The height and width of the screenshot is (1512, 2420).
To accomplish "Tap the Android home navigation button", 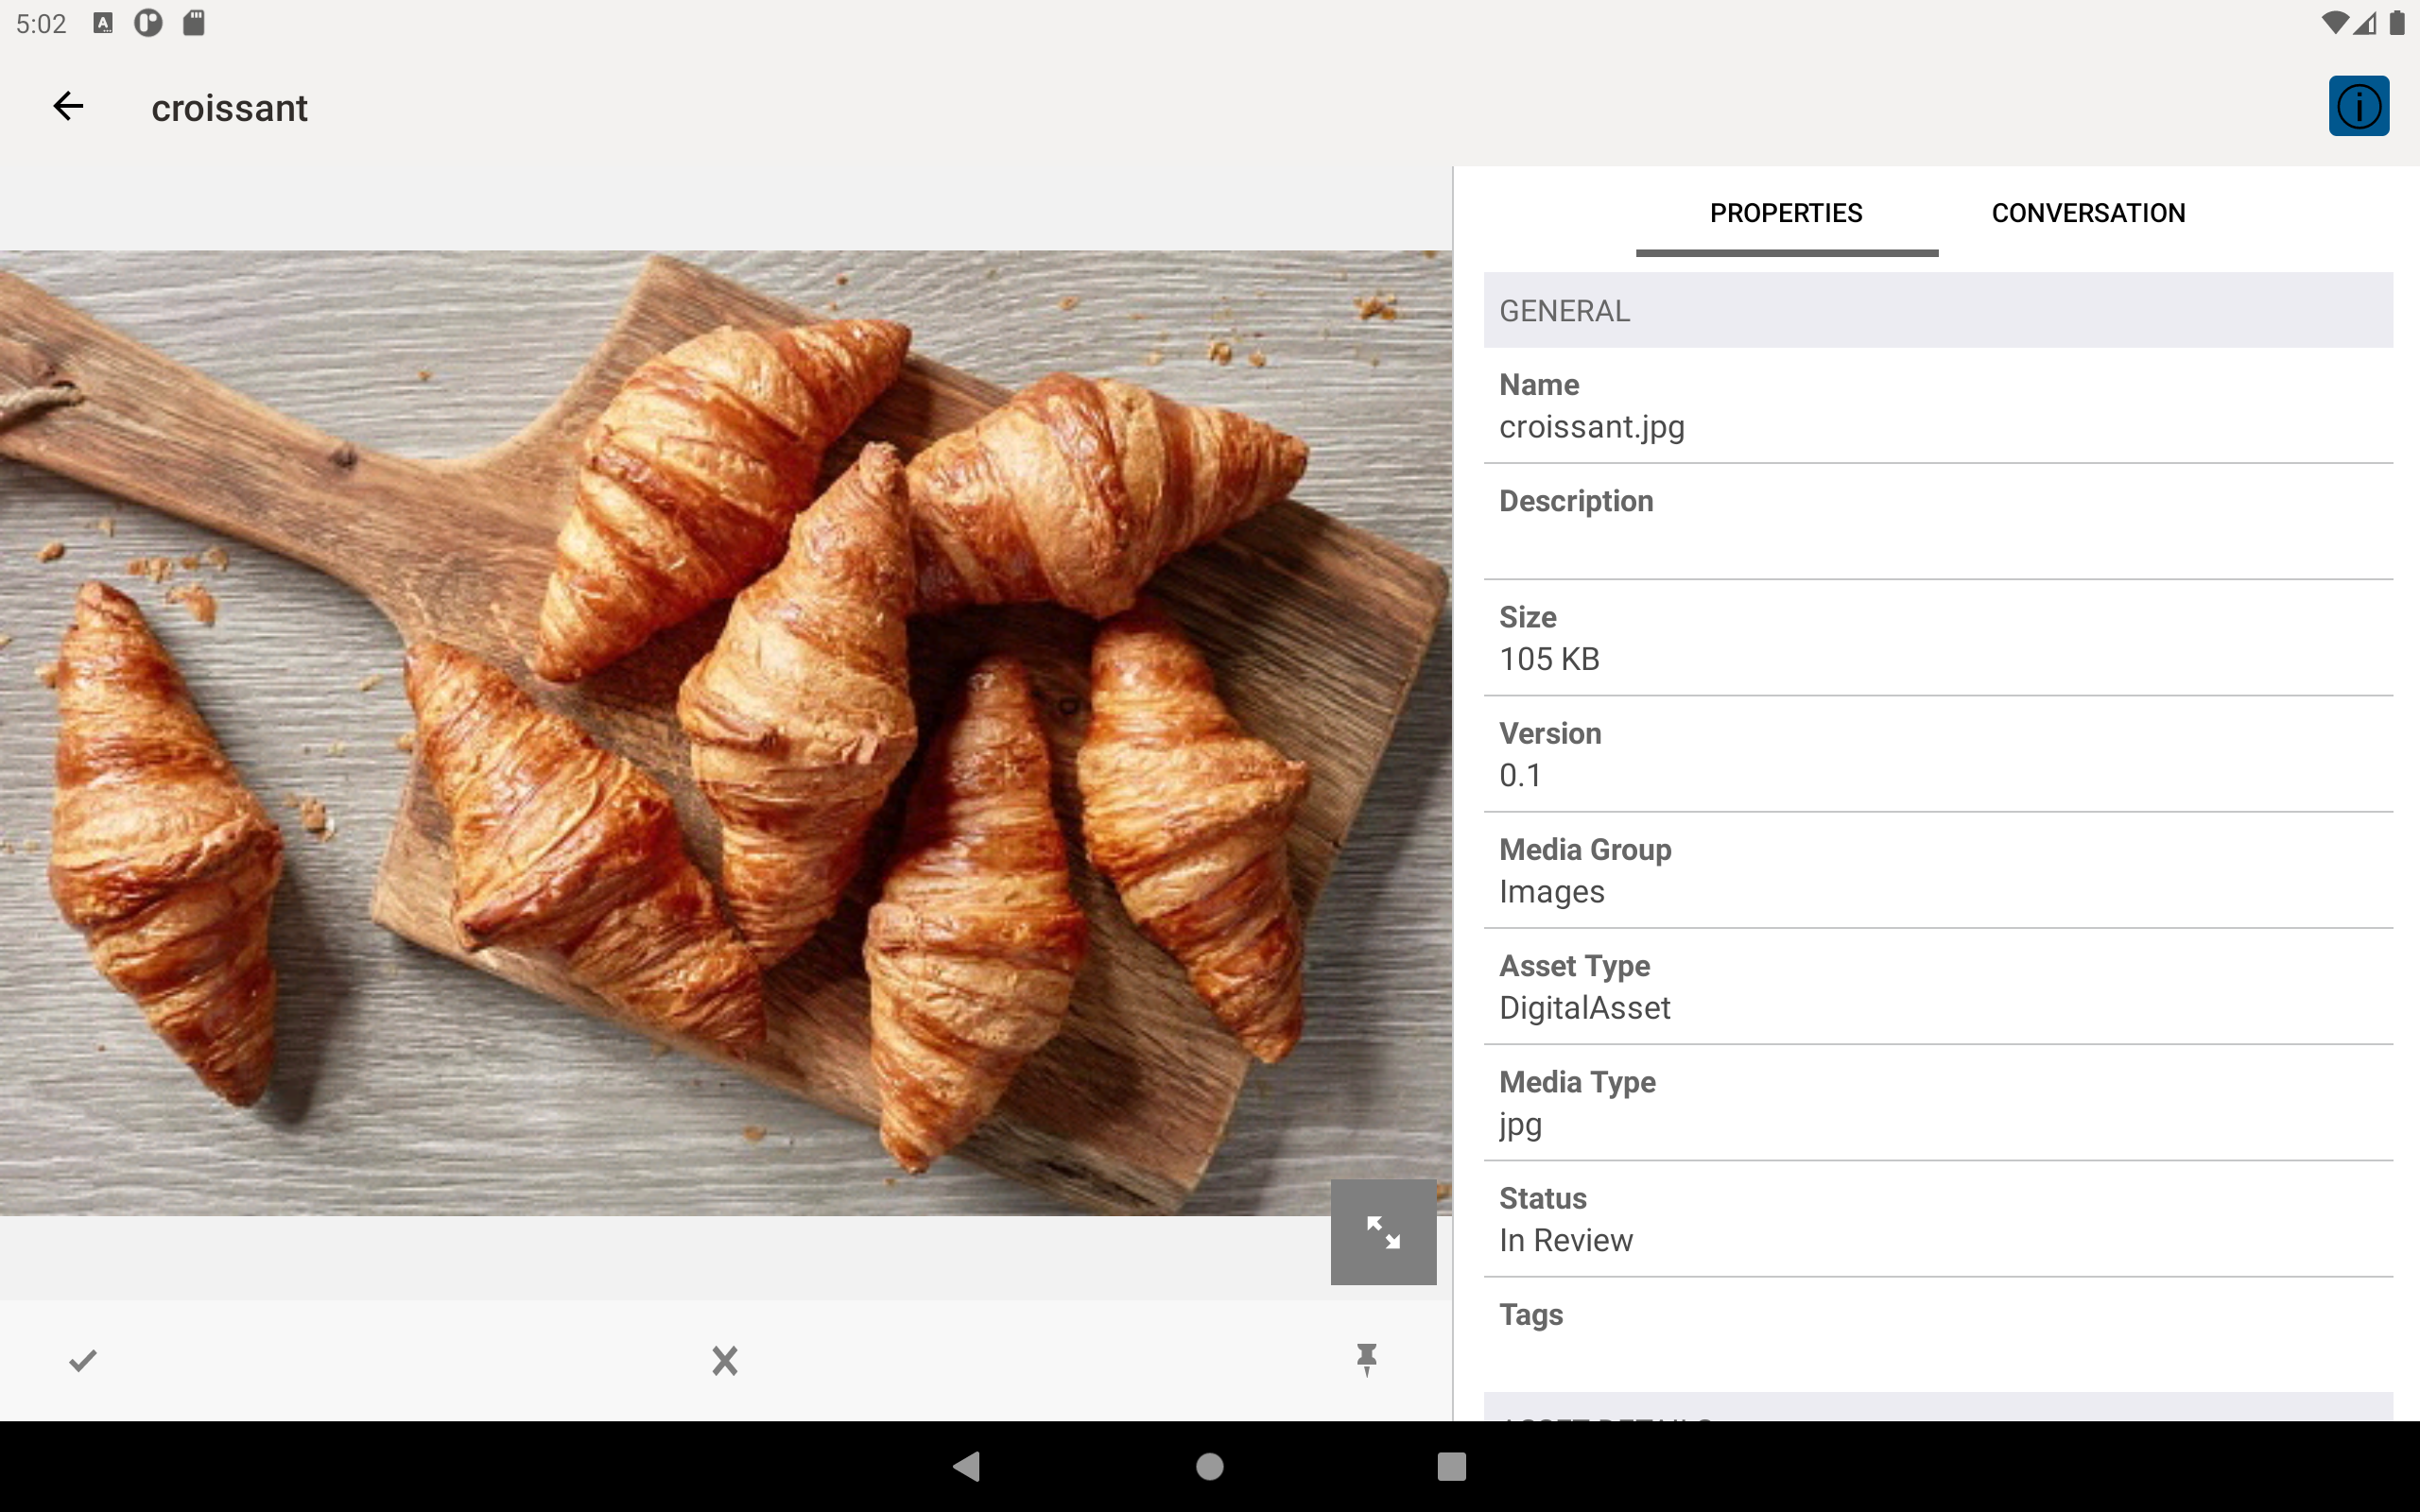I will click(x=1210, y=1466).
